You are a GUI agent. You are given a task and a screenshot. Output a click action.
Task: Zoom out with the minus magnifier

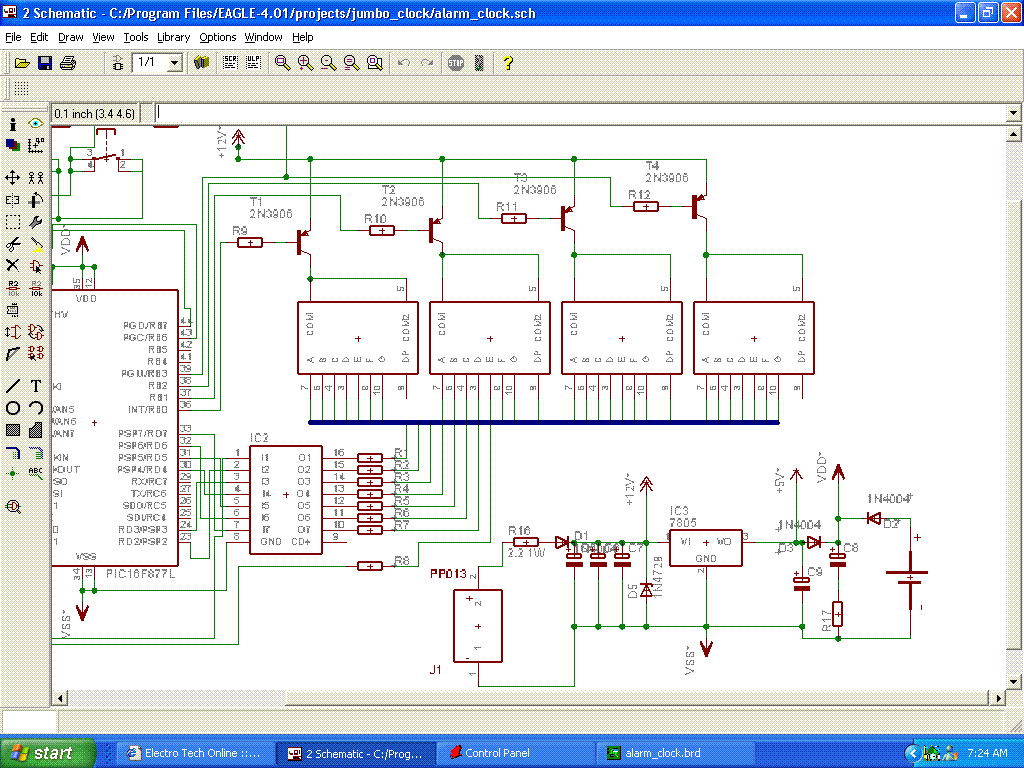[328, 63]
